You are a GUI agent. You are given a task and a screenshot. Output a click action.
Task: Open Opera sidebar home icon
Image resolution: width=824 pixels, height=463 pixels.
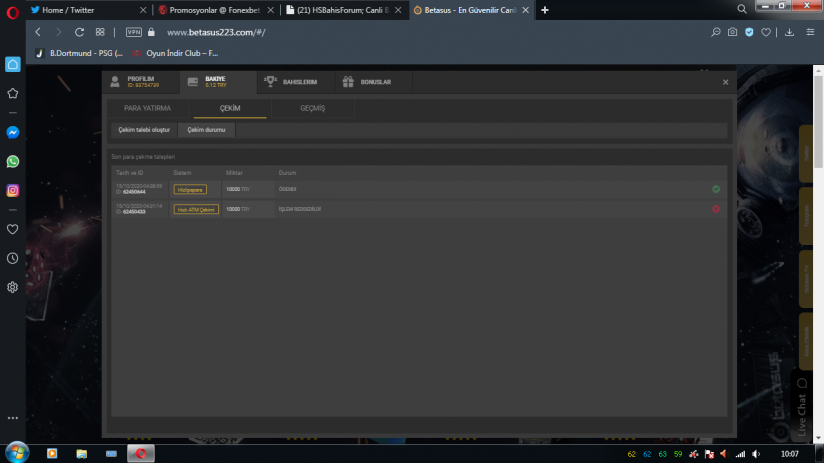pos(13,64)
